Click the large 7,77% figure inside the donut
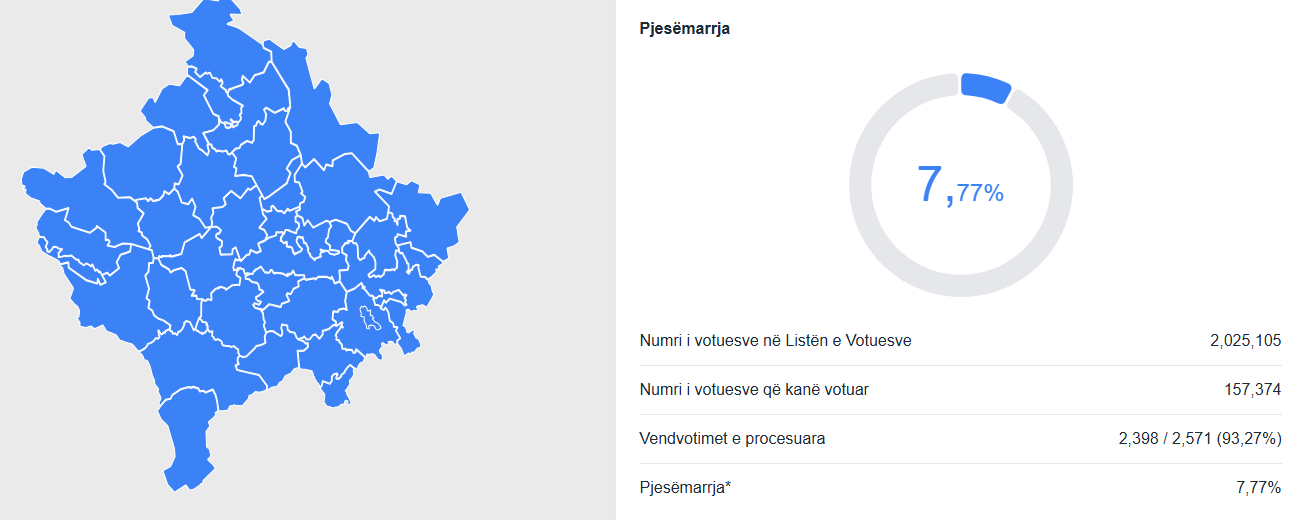The height and width of the screenshot is (520, 1301). pos(960,186)
